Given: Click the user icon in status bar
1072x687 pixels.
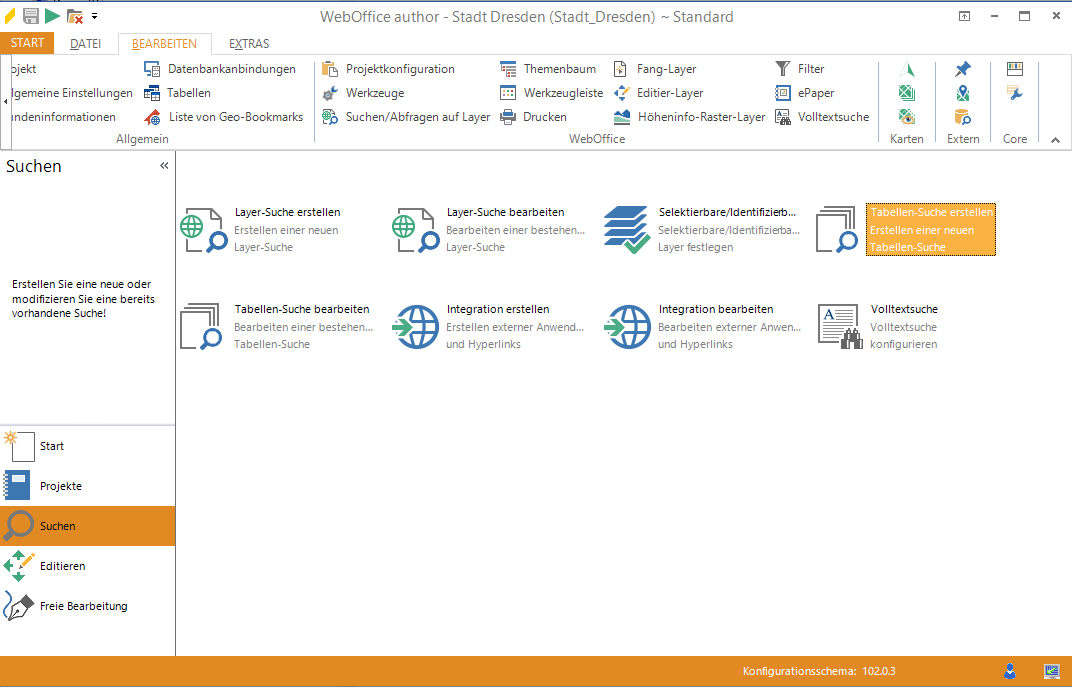Looking at the screenshot, I should pyautogui.click(x=1010, y=671).
